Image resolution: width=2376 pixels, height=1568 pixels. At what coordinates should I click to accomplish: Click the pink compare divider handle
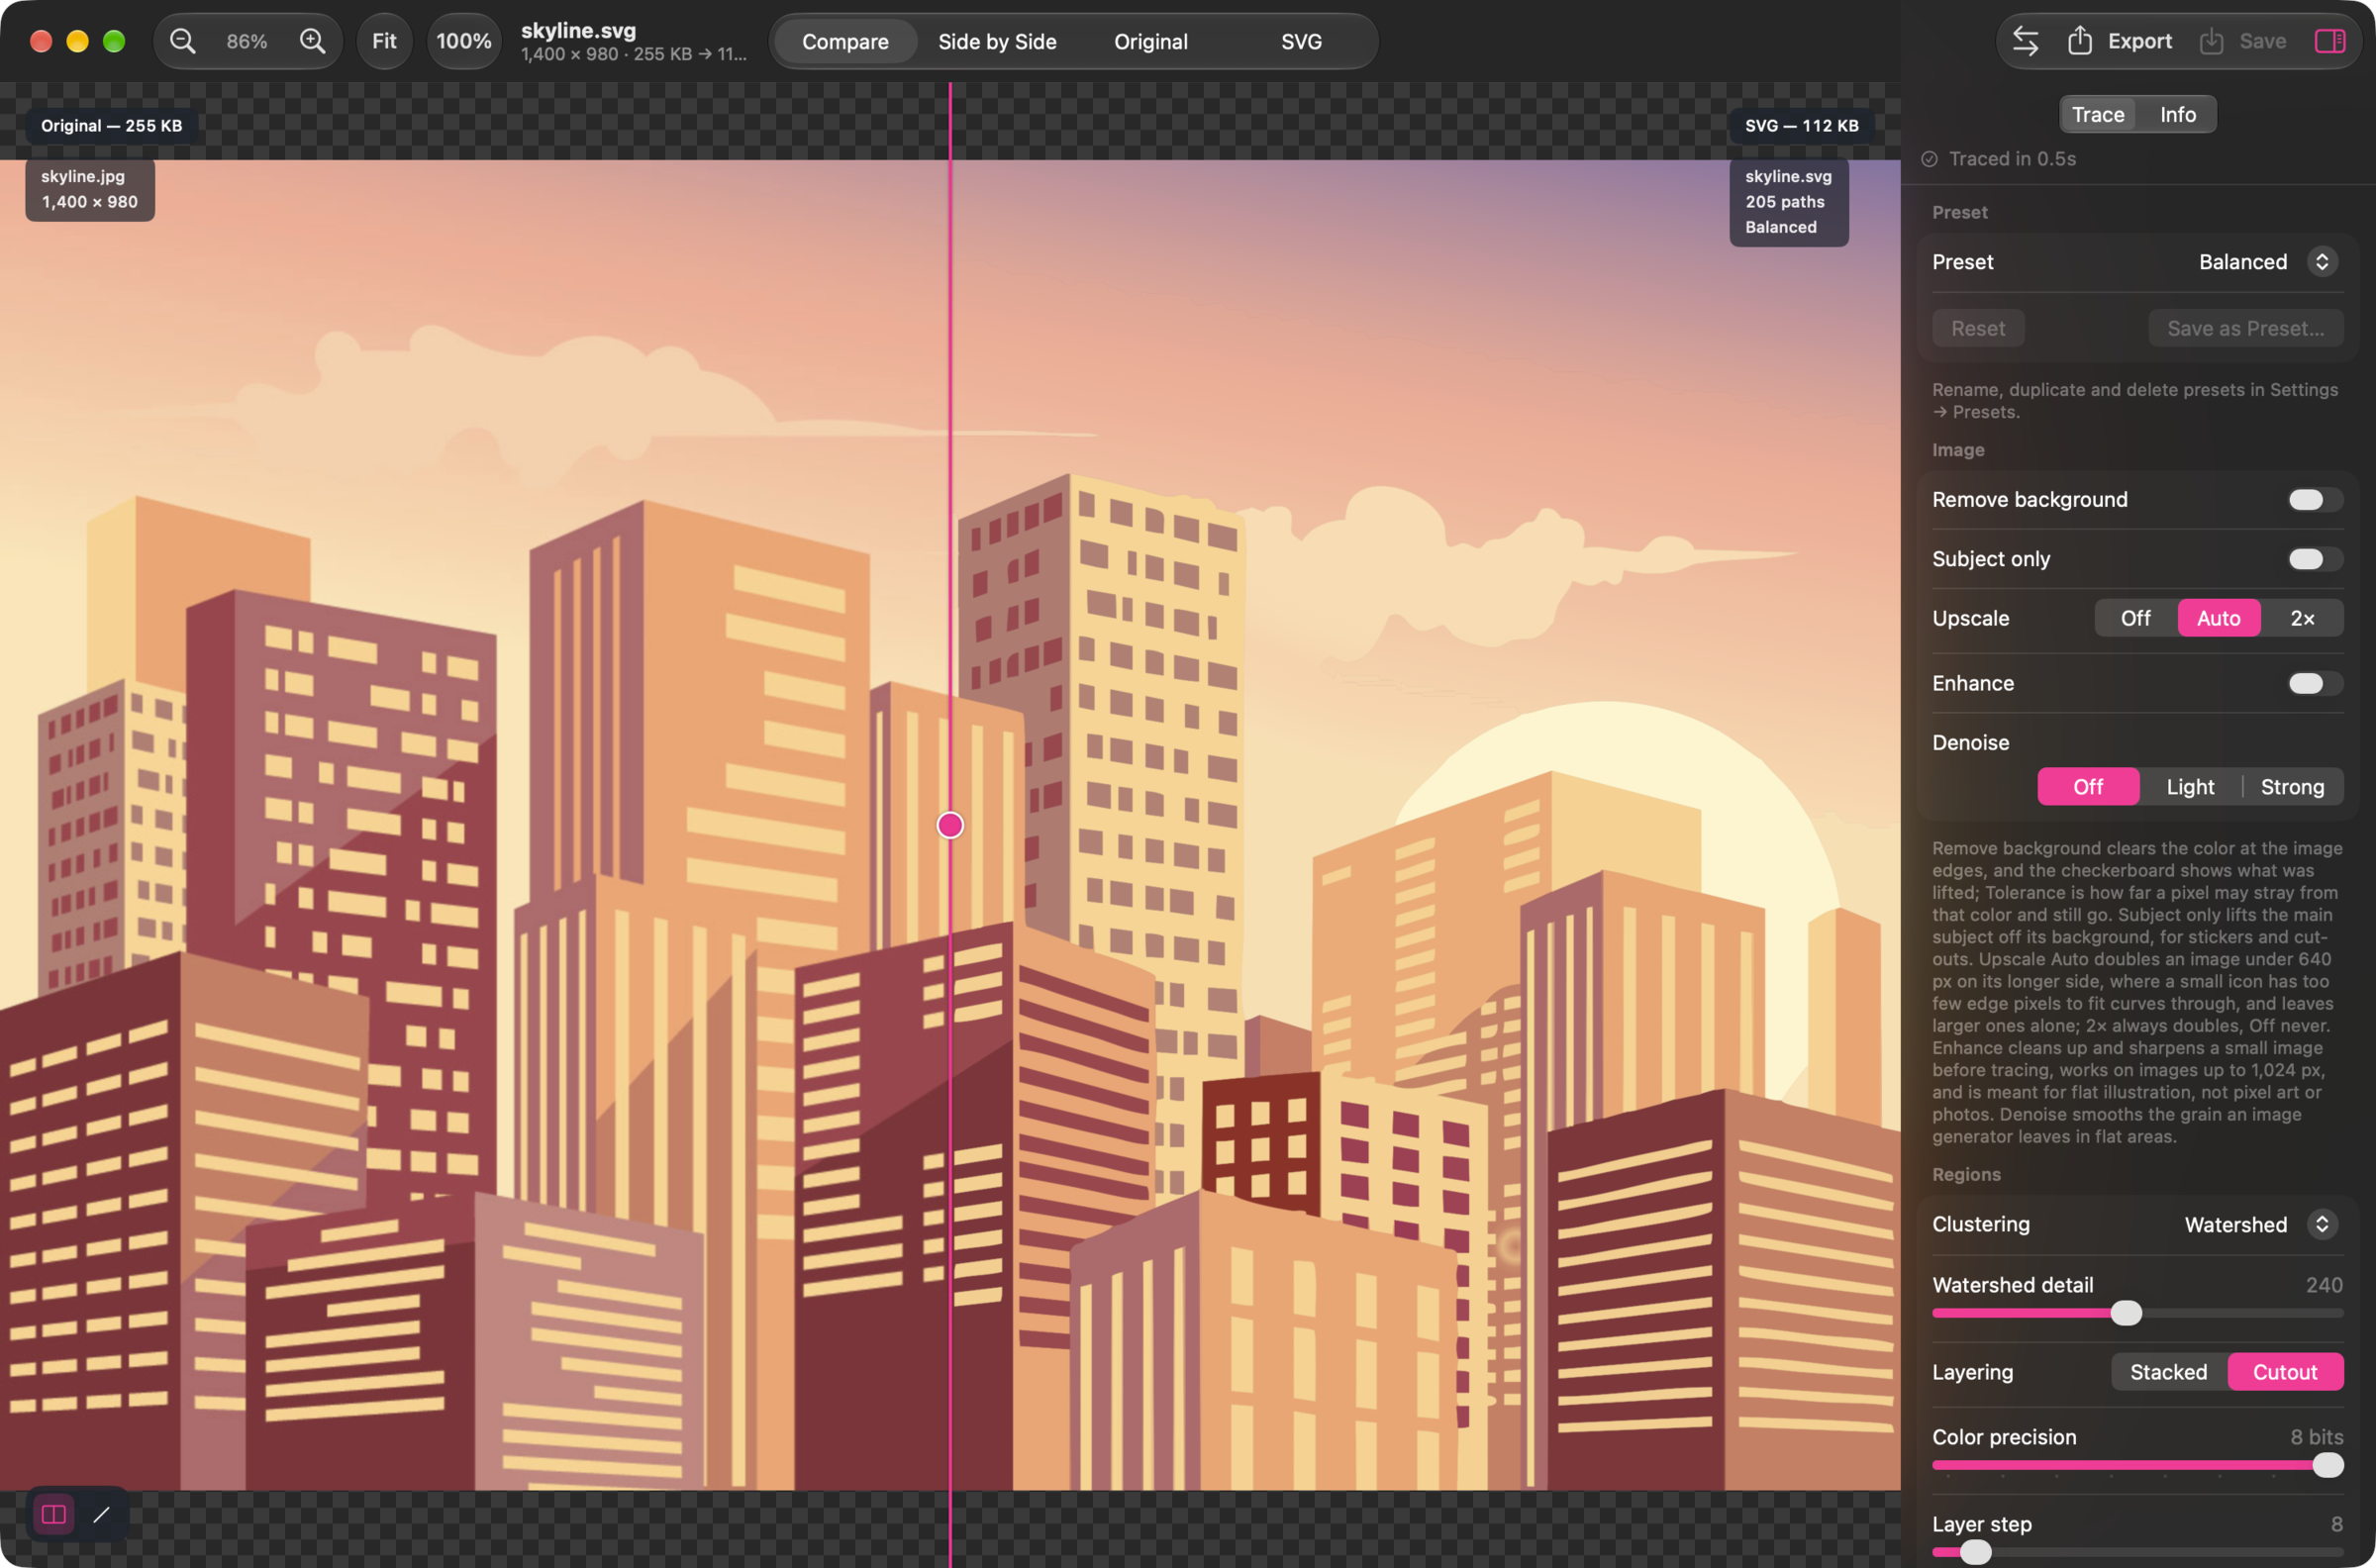point(950,825)
